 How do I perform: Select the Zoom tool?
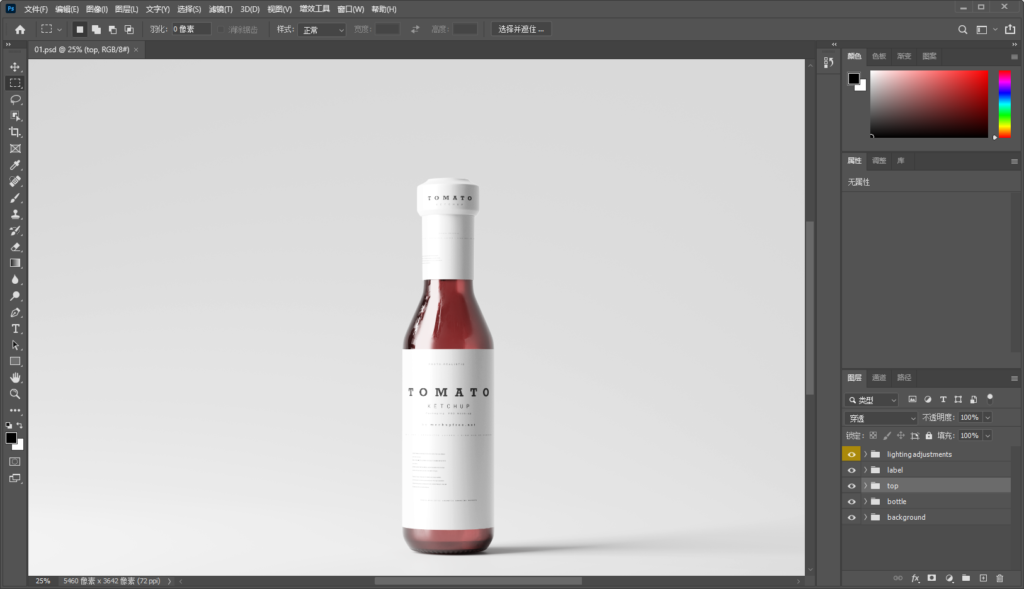coord(15,394)
